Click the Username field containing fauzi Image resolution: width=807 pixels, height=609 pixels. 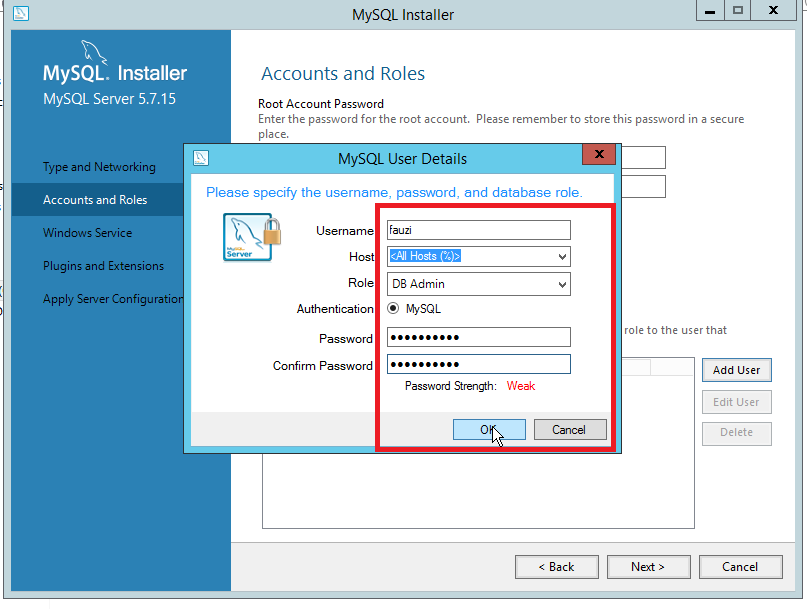coord(479,230)
